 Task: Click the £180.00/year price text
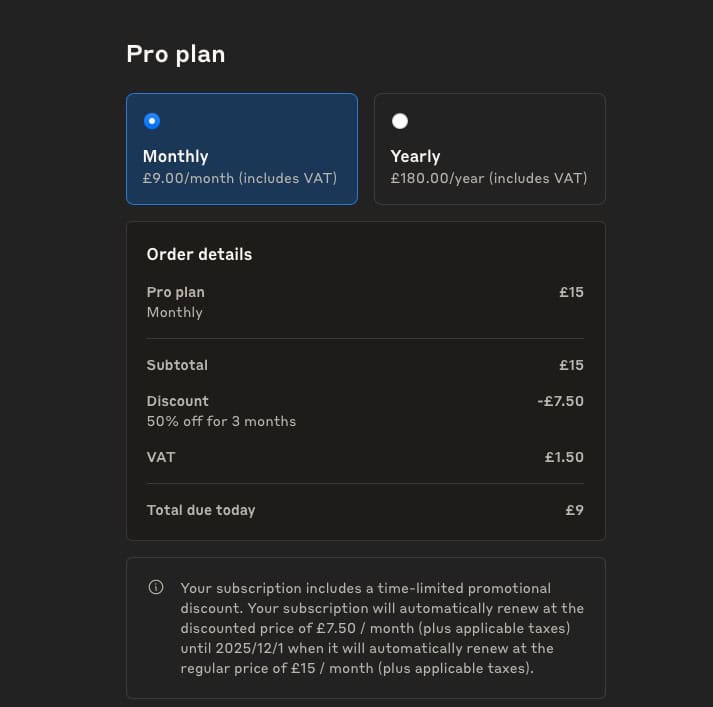(488, 179)
